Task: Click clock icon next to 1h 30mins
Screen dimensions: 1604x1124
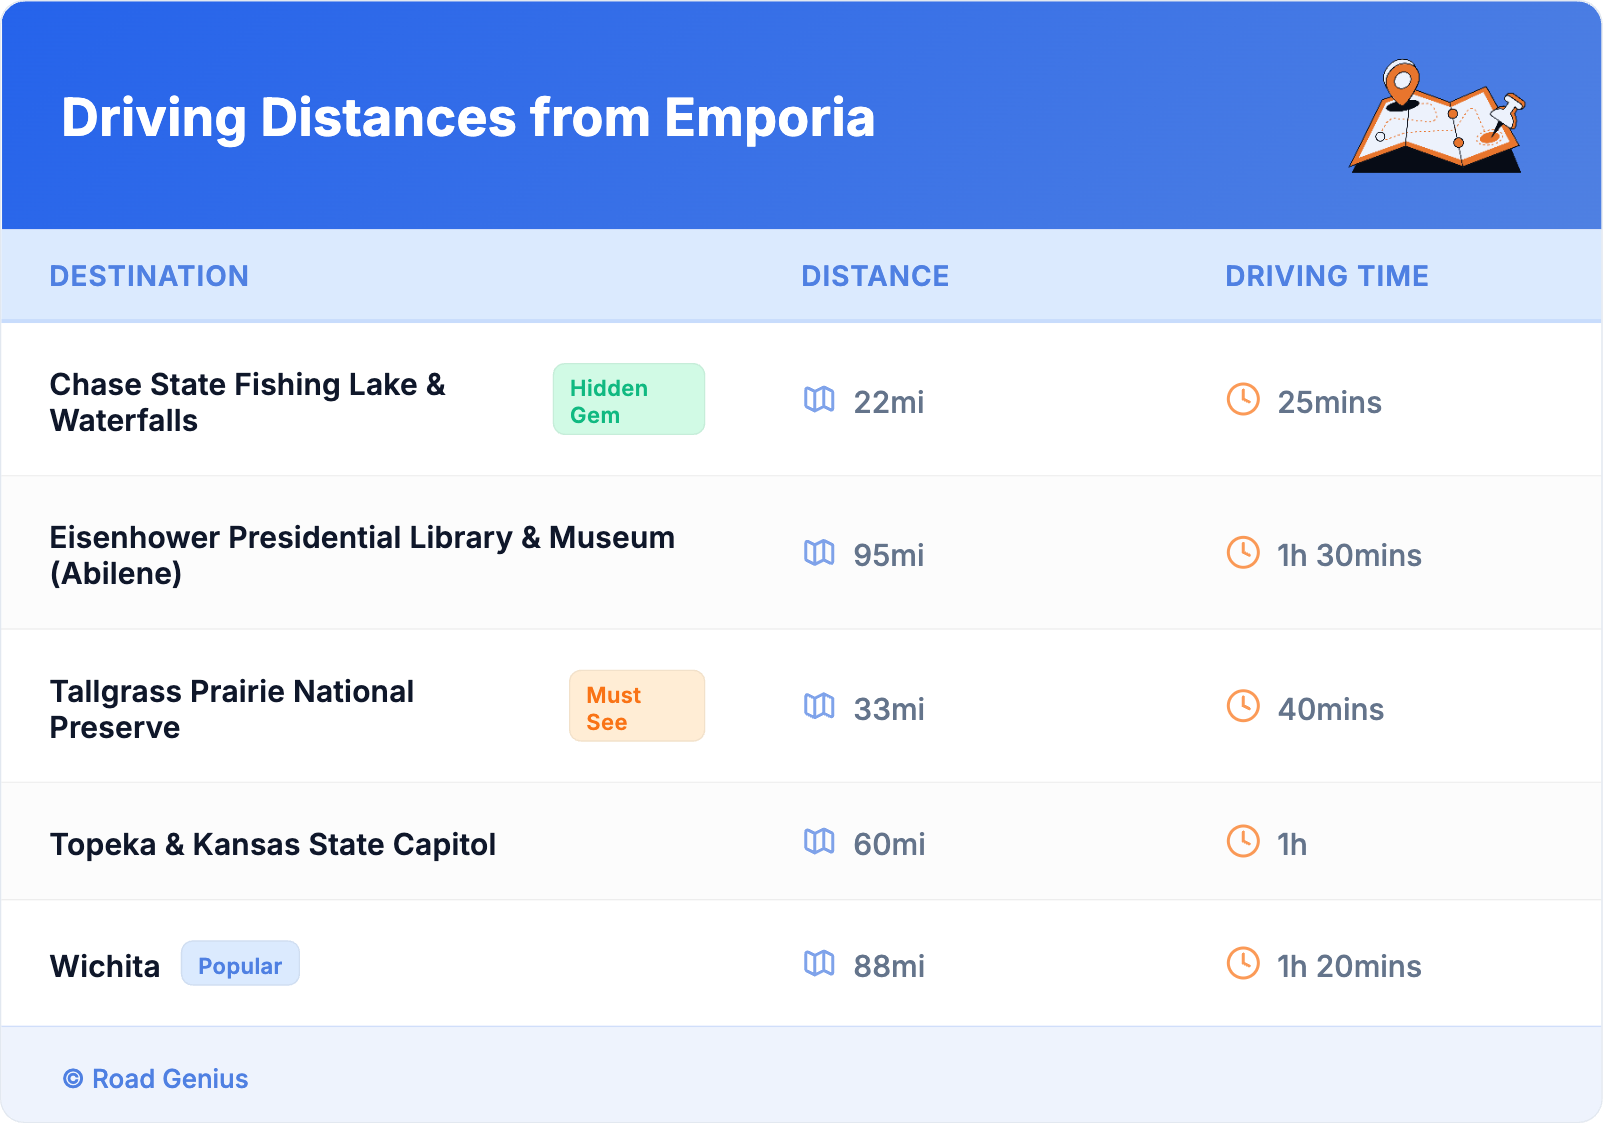Action: pyautogui.click(x=1243, y=553)
